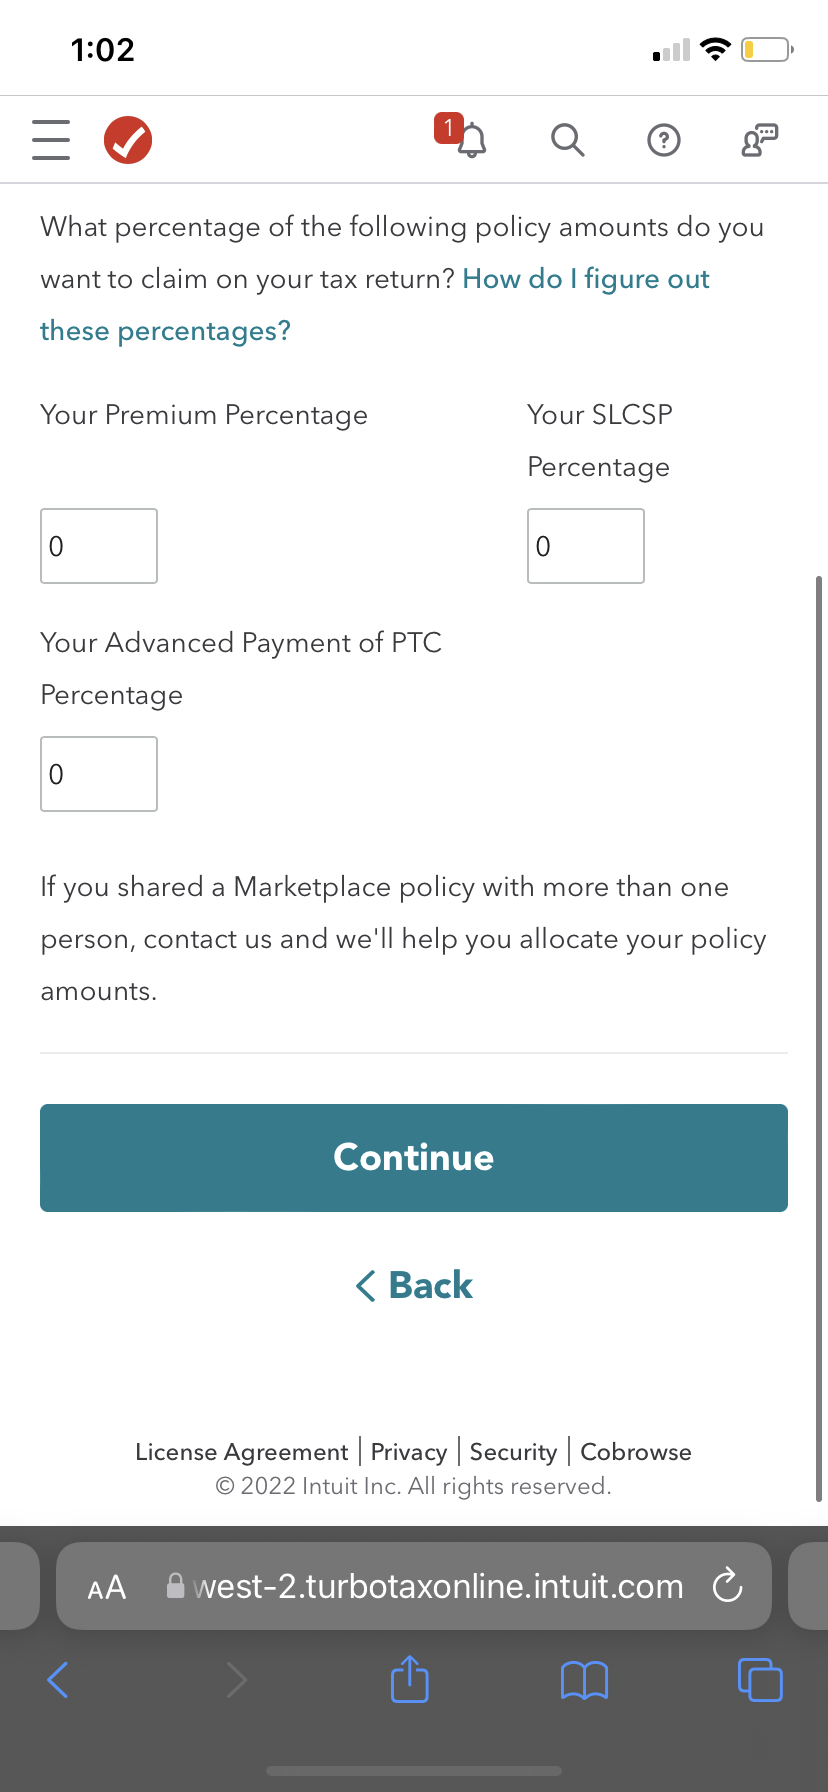Screen dimensions: 828x1792
Task: Open the notifications bell
Action: tap(471, 140)
